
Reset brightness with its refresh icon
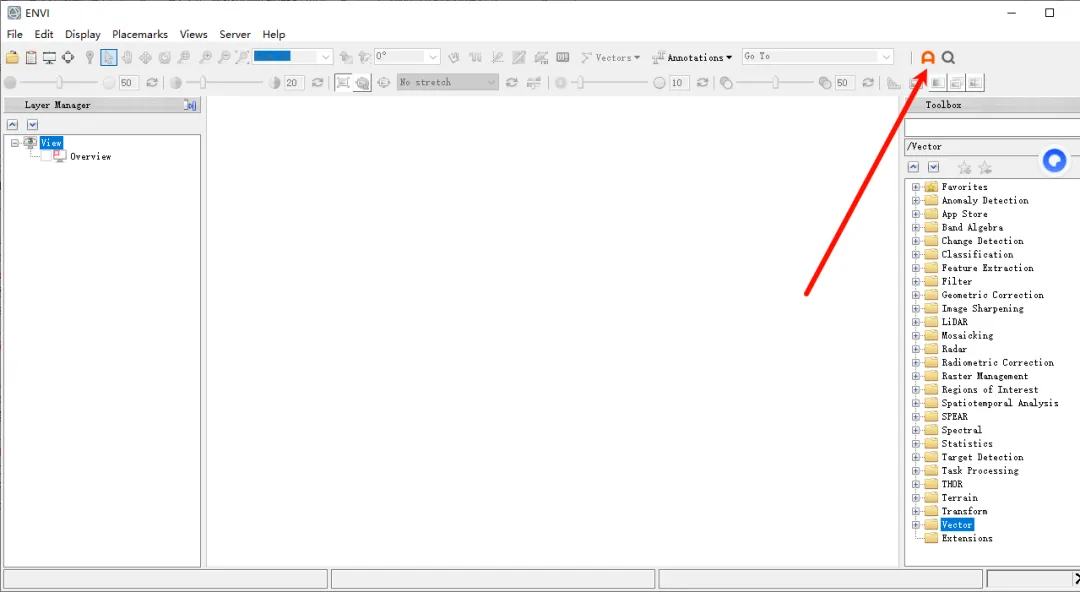(x=152, y=83)
